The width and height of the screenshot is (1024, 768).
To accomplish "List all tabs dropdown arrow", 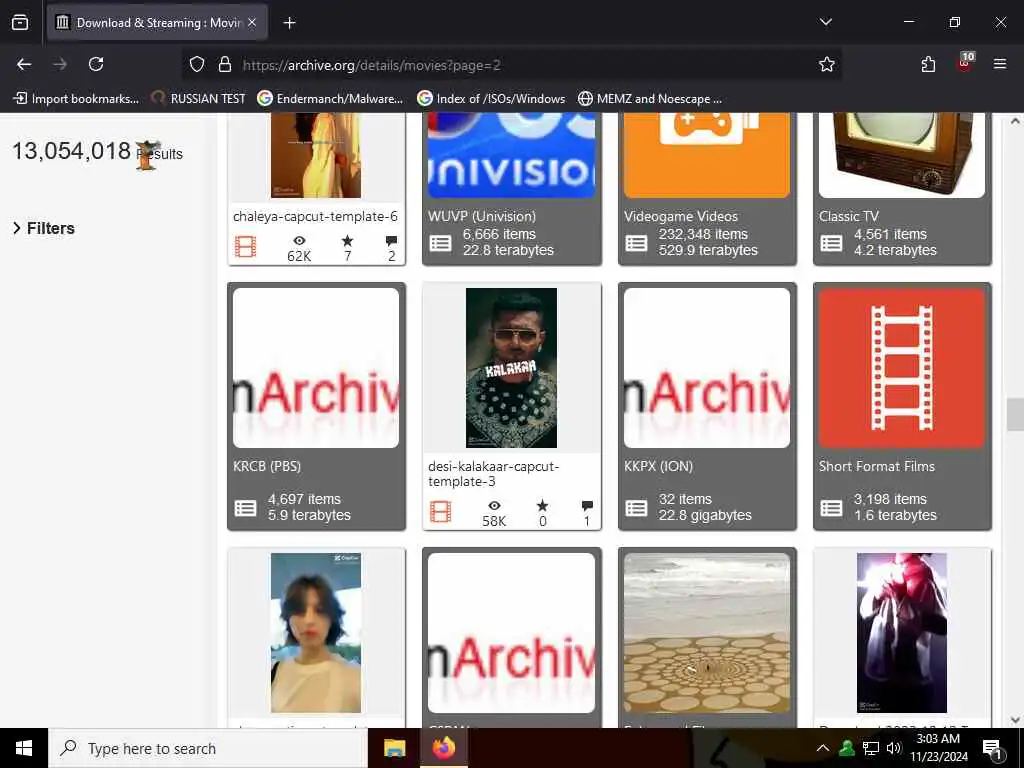I will tap(825, 22).
